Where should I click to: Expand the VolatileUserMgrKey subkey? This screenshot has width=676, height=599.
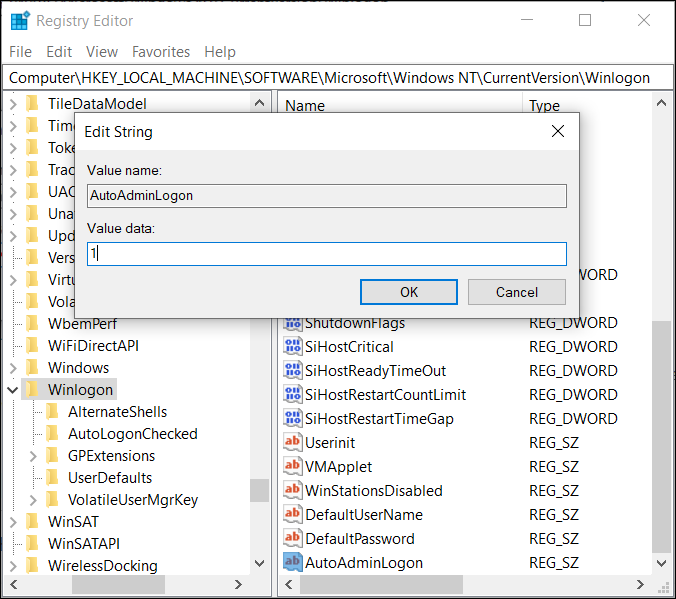33,500
